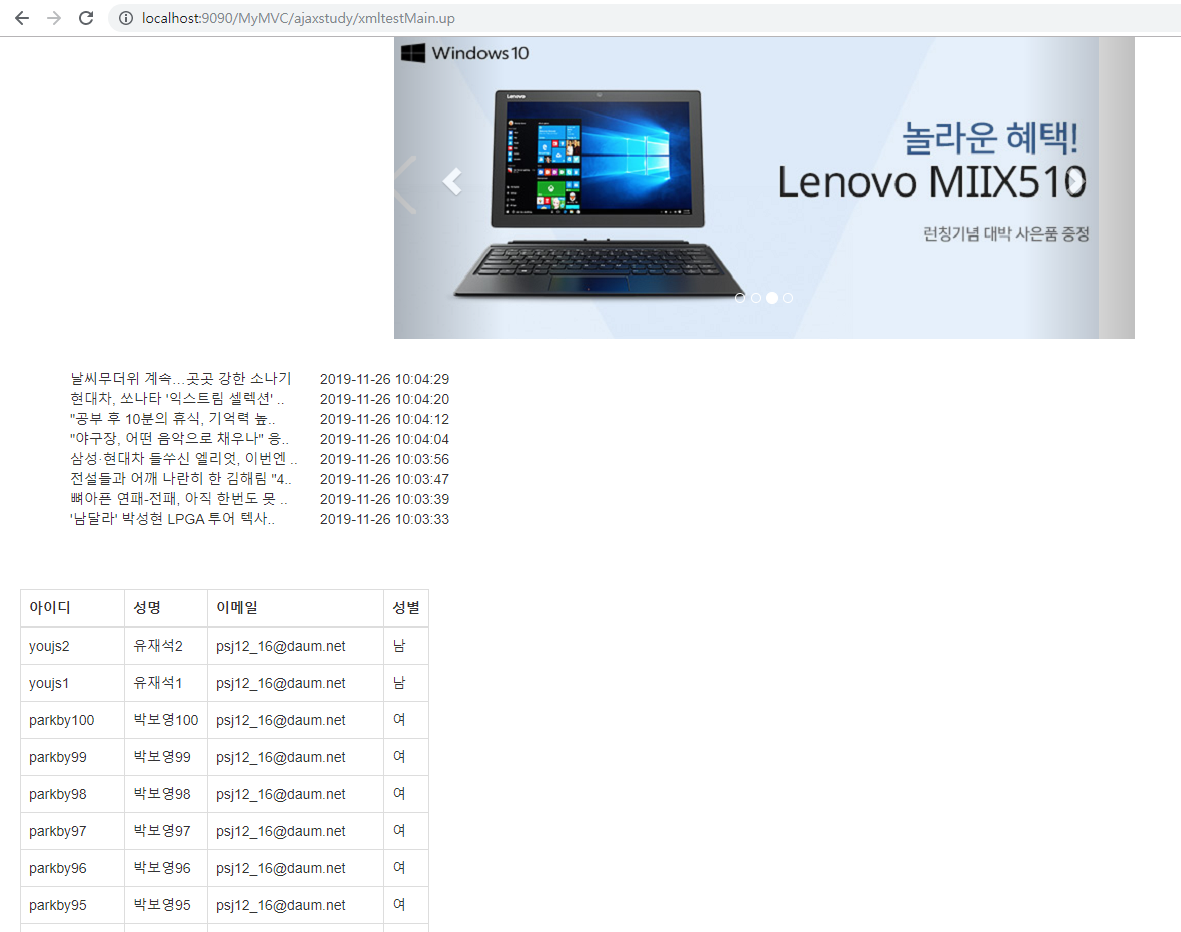Go to next carousel slide arrow
This screenshot has height=932, width=1181.
(x=1076, y=182)
